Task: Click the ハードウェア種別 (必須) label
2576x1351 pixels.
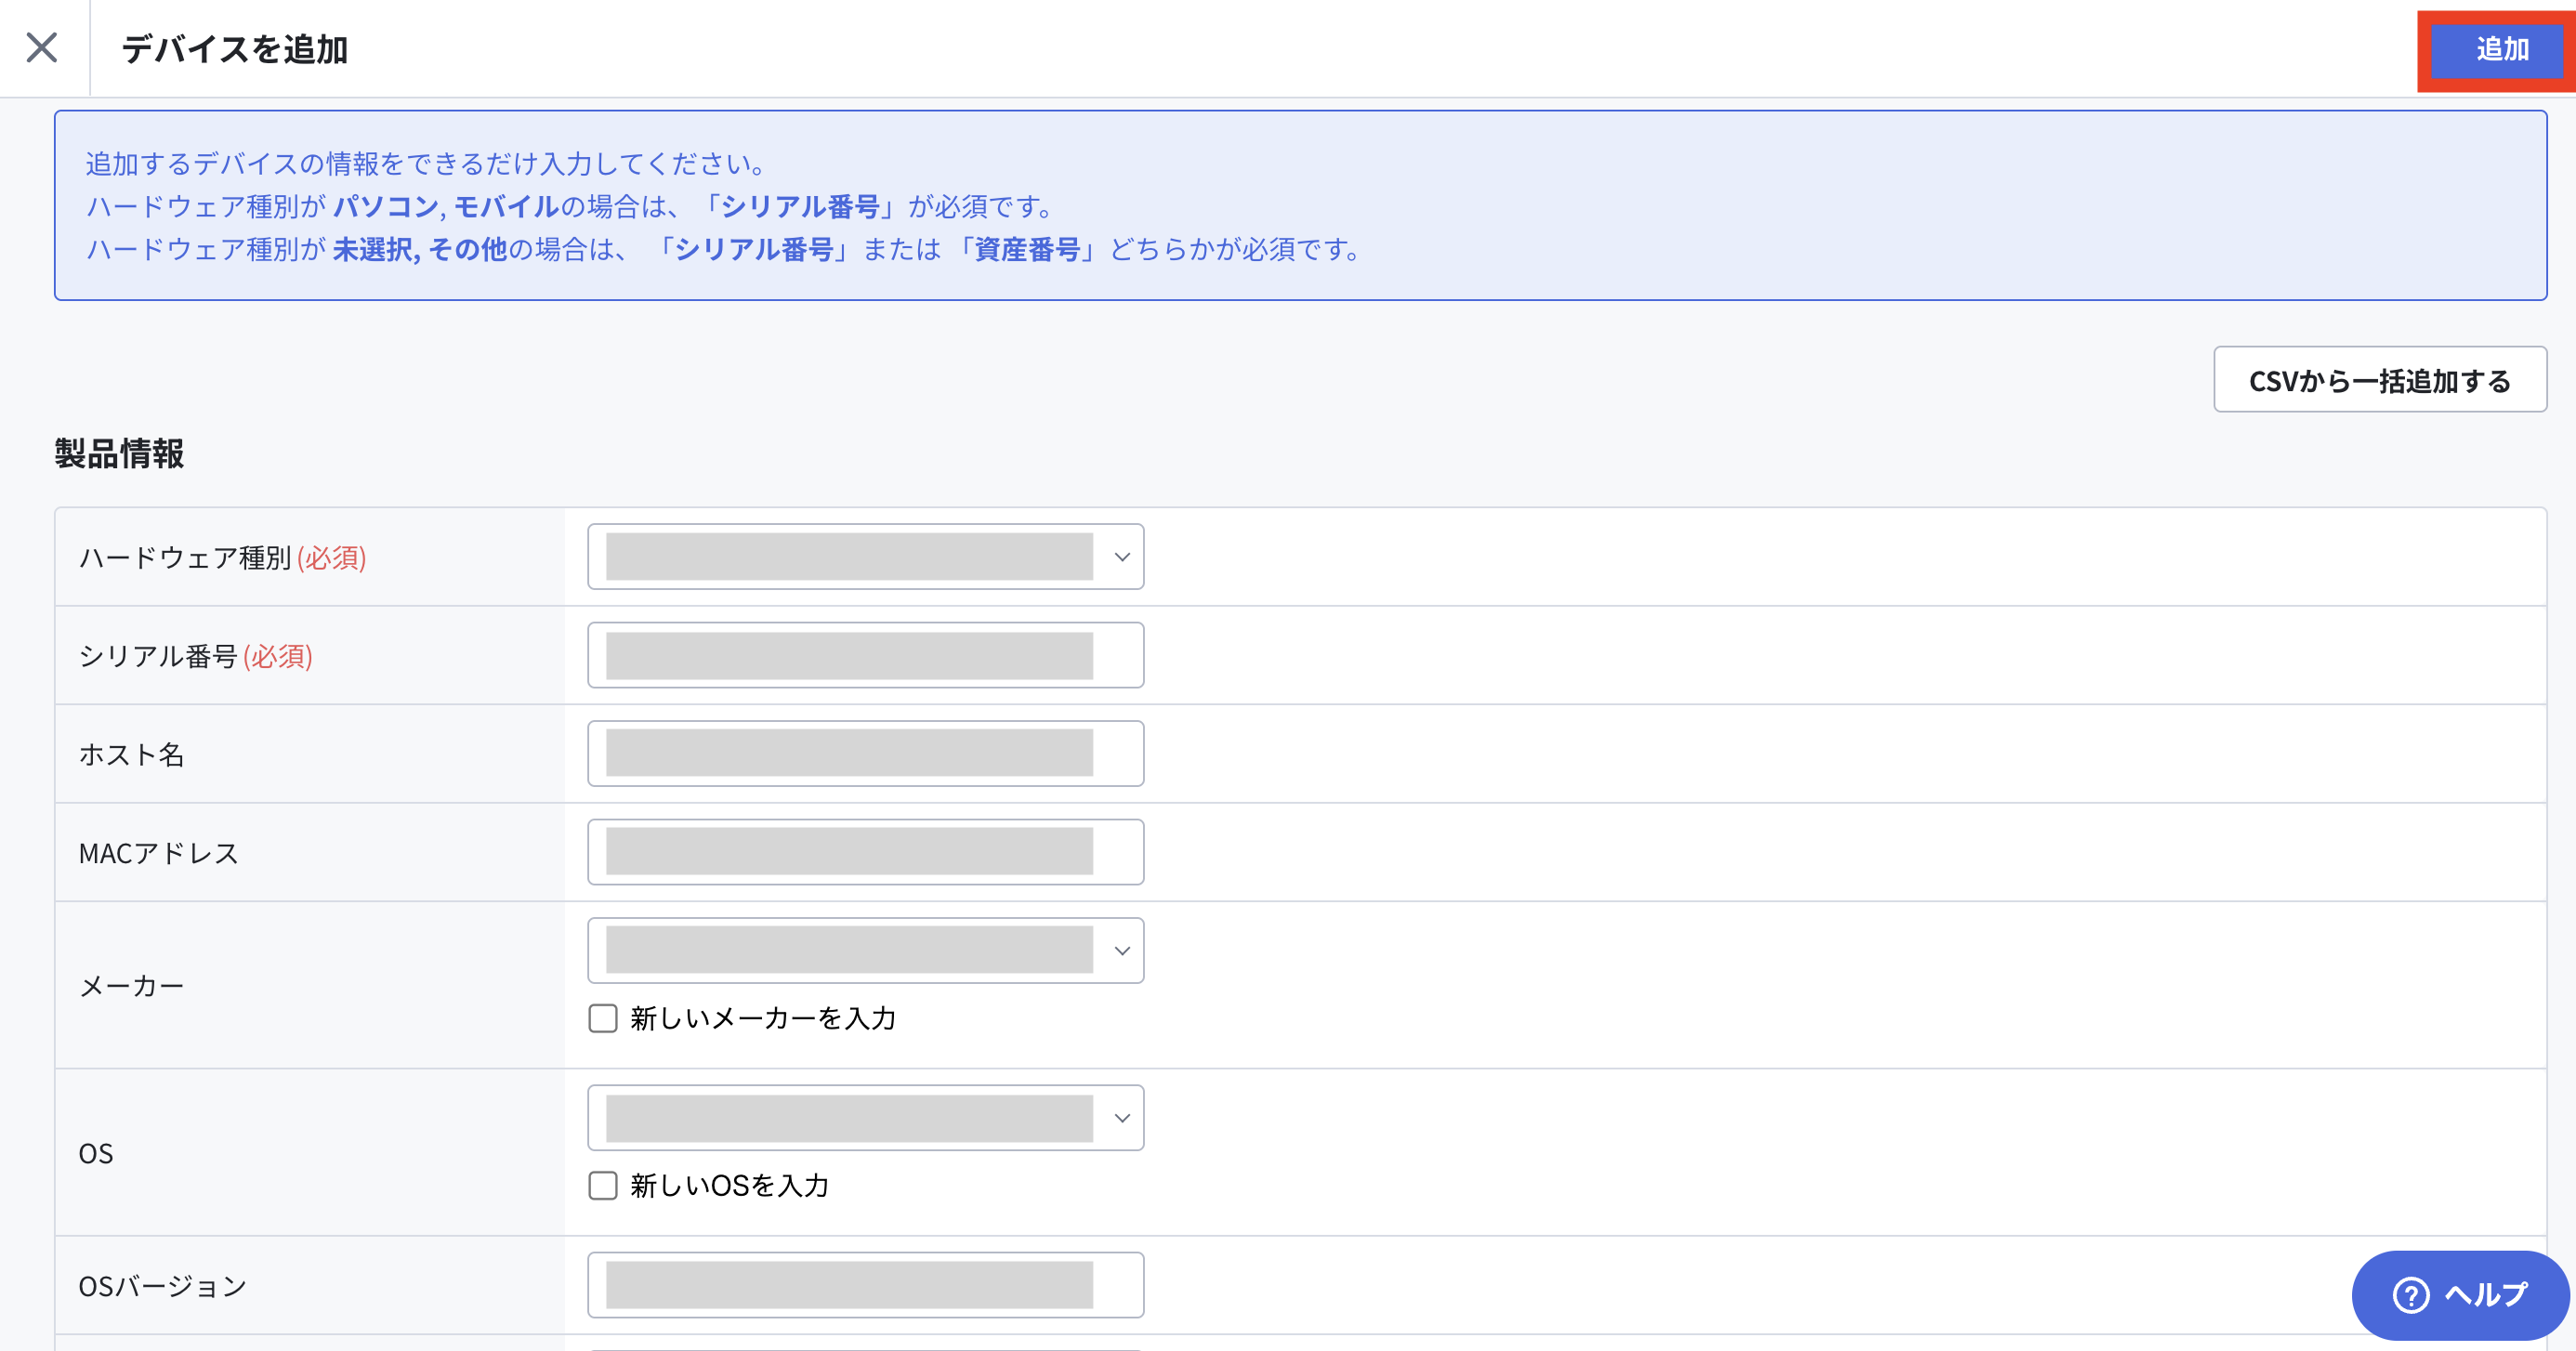Action: [223, 557]
